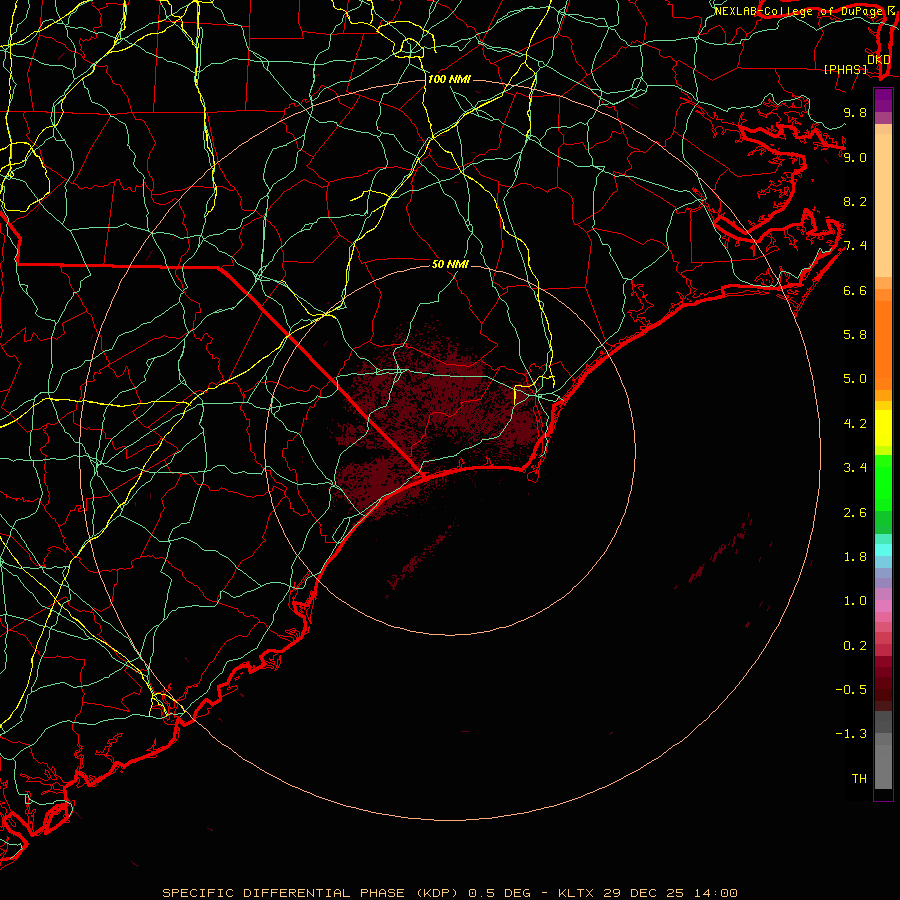900x900 pixels.
Task: Click the 3.4 scale value
Action: 855,468
